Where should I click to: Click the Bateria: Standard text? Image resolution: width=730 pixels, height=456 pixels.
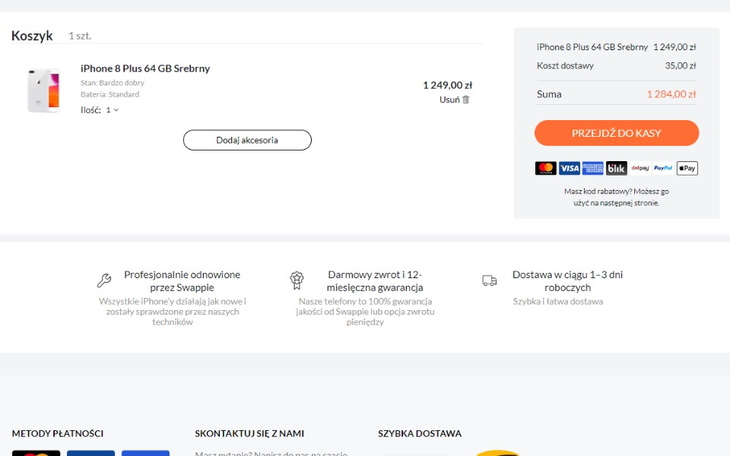pyautogui.click(x=110, y=95)
